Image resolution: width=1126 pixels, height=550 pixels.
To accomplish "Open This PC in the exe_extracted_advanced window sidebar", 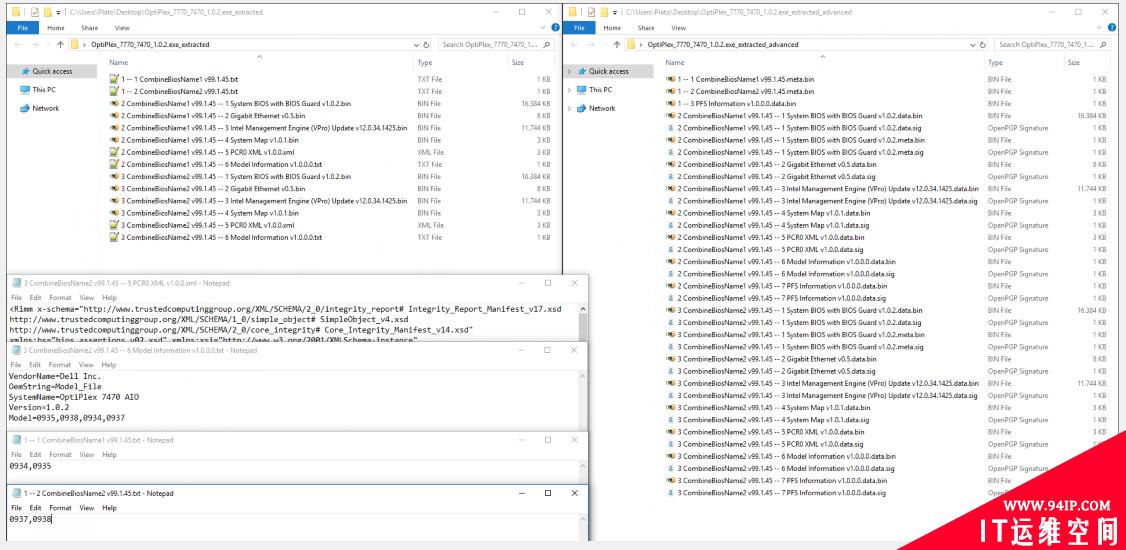I will pyautogui.click(x=601, y=90).
